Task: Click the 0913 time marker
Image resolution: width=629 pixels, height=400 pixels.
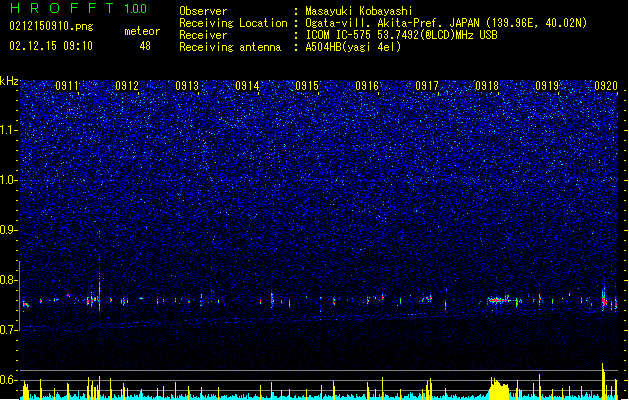Action: click(x=187, y=85)
